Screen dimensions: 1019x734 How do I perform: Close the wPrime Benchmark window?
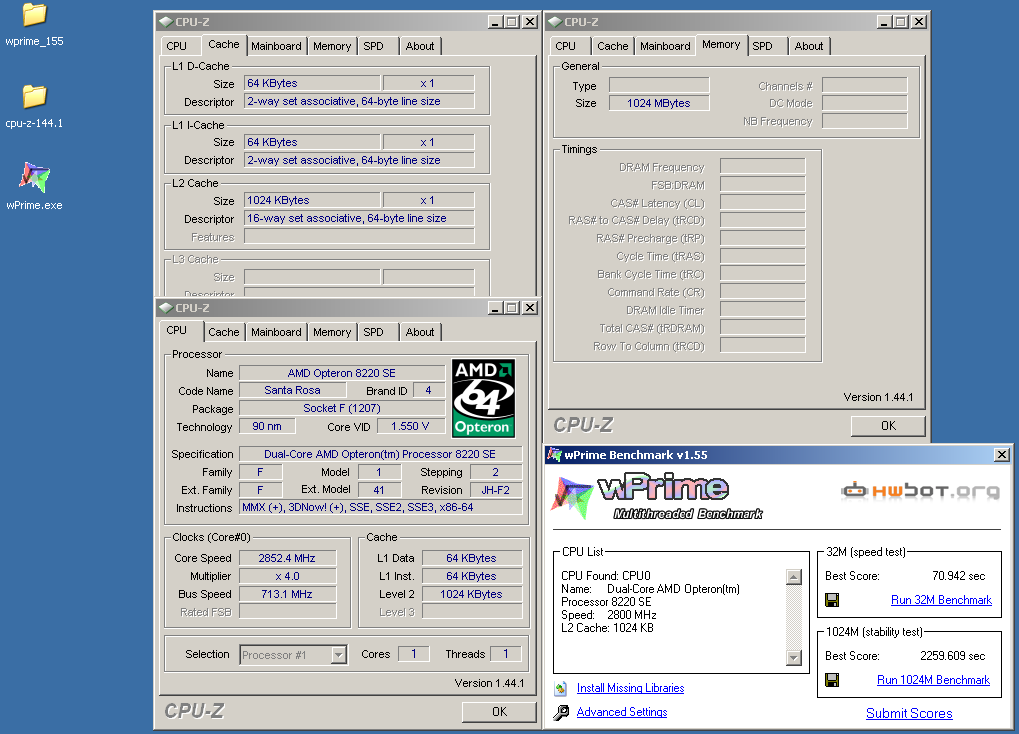pos(1002,454)
